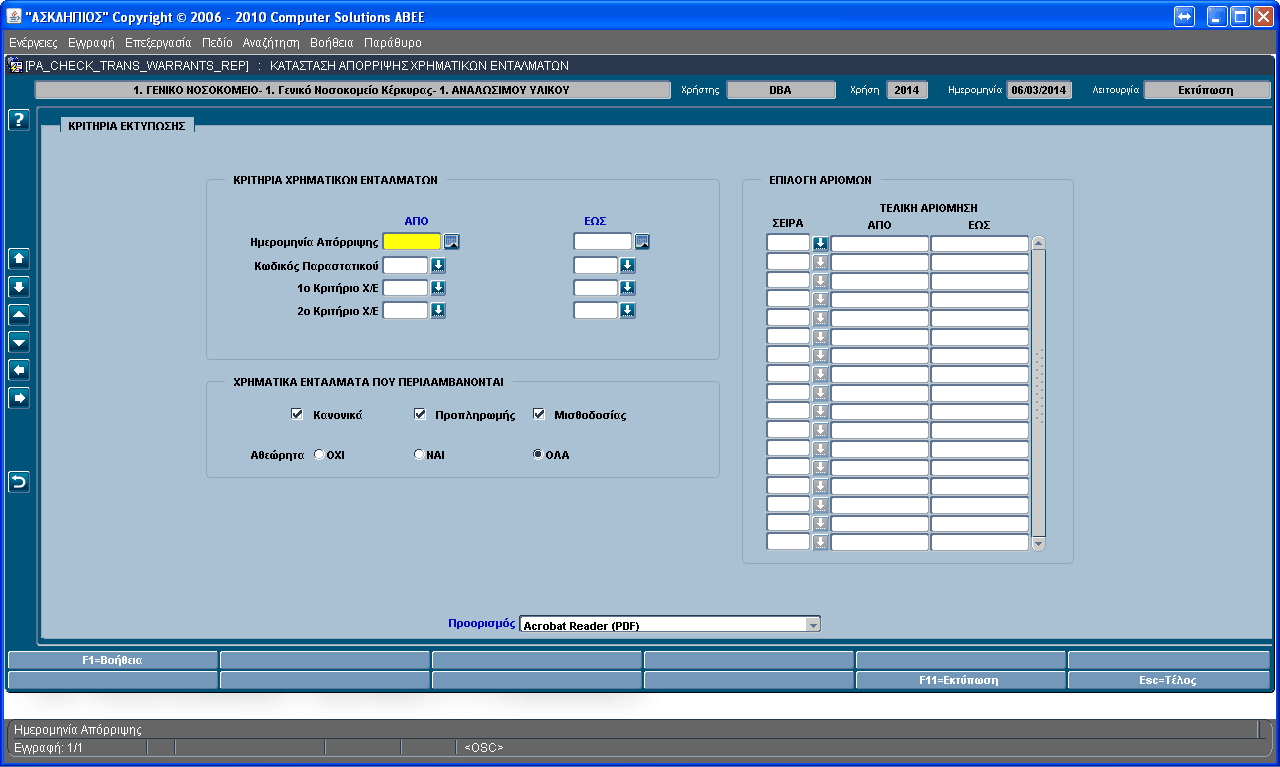Click the F11=Εκτύπωση button

click(960, 680)
